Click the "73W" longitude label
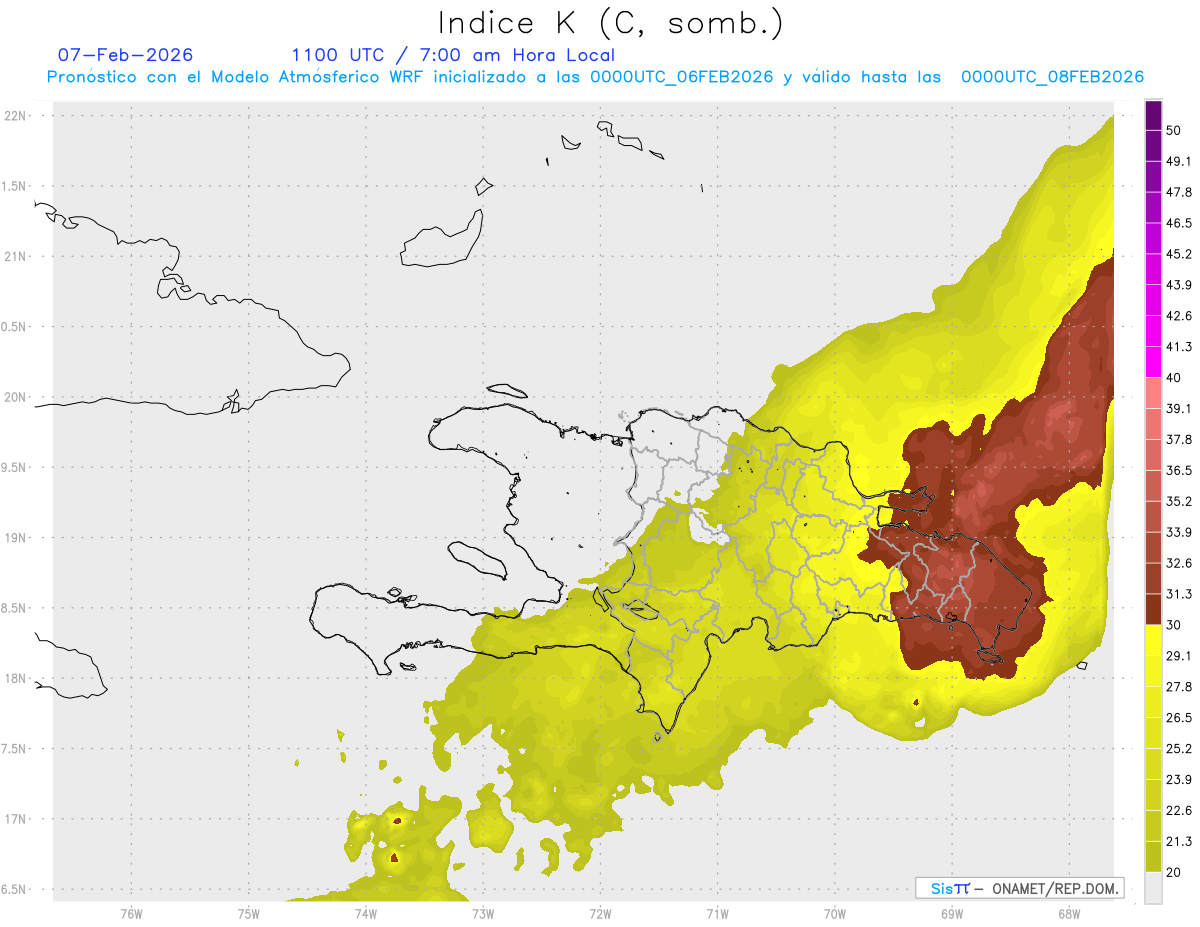Viewport: 1200px width, 927px height. pyautogui.click(x=483, y=913)
